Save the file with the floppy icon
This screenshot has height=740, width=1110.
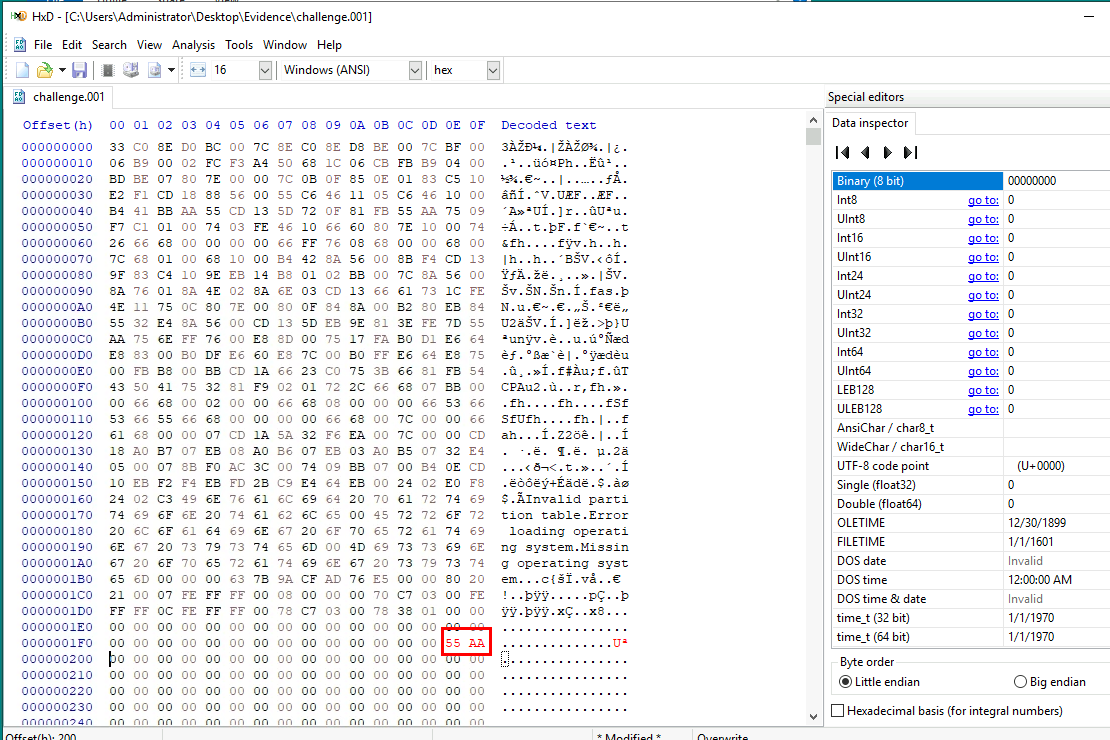pos(79,70)
